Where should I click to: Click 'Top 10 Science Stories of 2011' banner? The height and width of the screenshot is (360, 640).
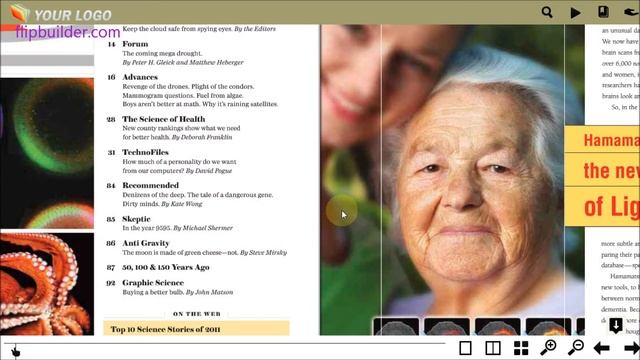pyautogui.click(x=196, y=329)
